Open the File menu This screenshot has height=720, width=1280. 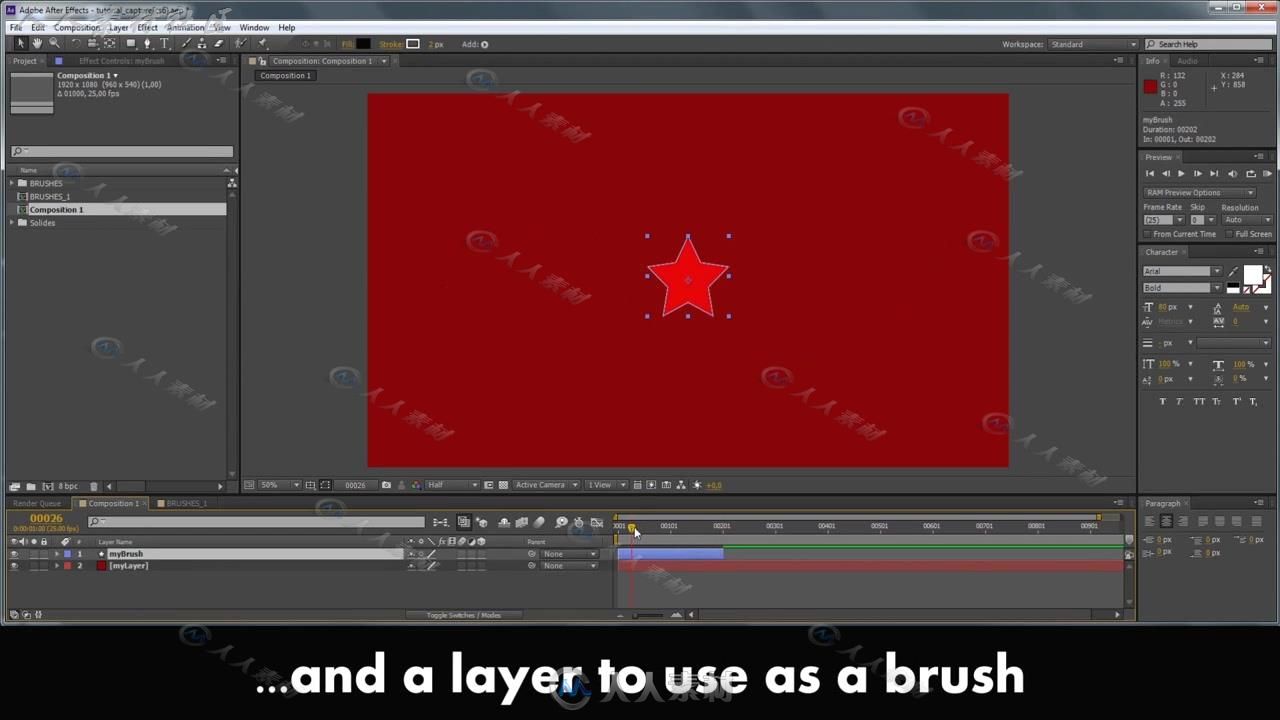tap(16, 28)
